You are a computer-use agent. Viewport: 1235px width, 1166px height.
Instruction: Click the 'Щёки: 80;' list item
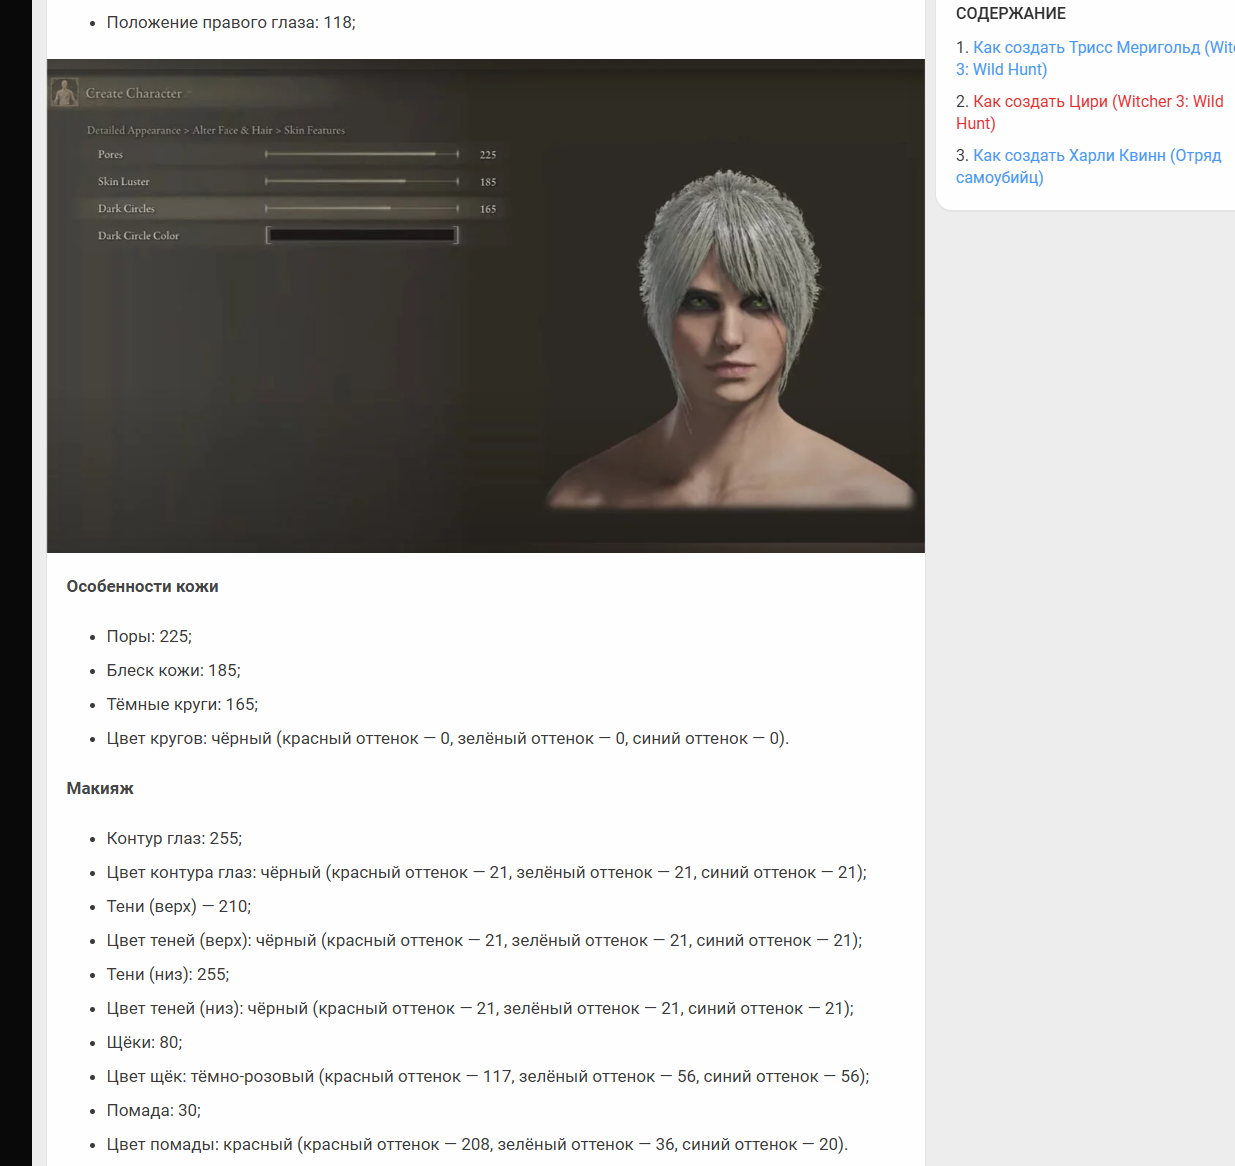(145, 1043)
